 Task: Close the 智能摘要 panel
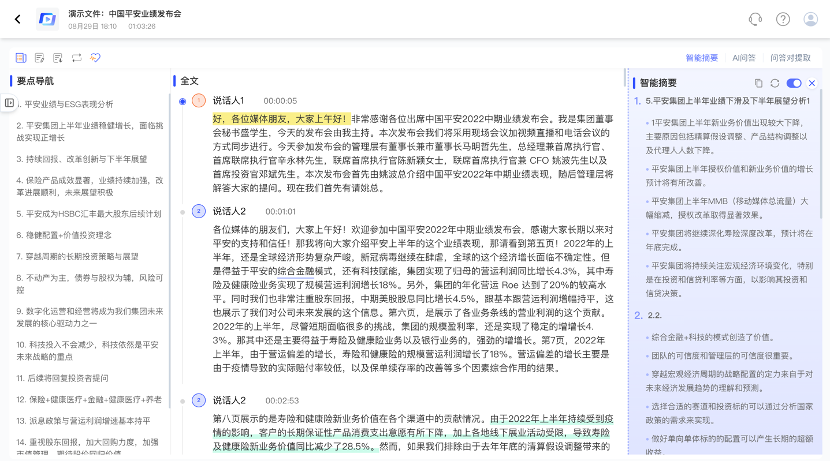(811, 83)
